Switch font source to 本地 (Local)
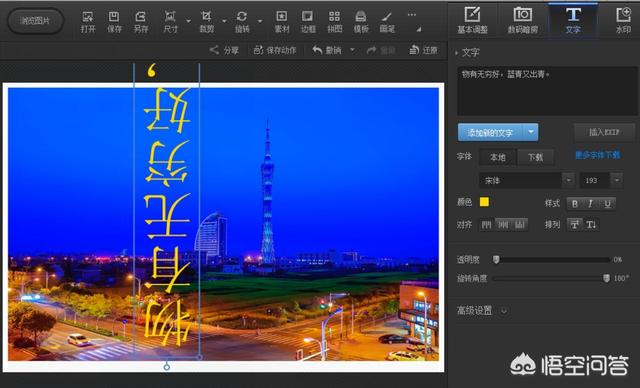This screenshot has height=388, width=640. [498, 157]
